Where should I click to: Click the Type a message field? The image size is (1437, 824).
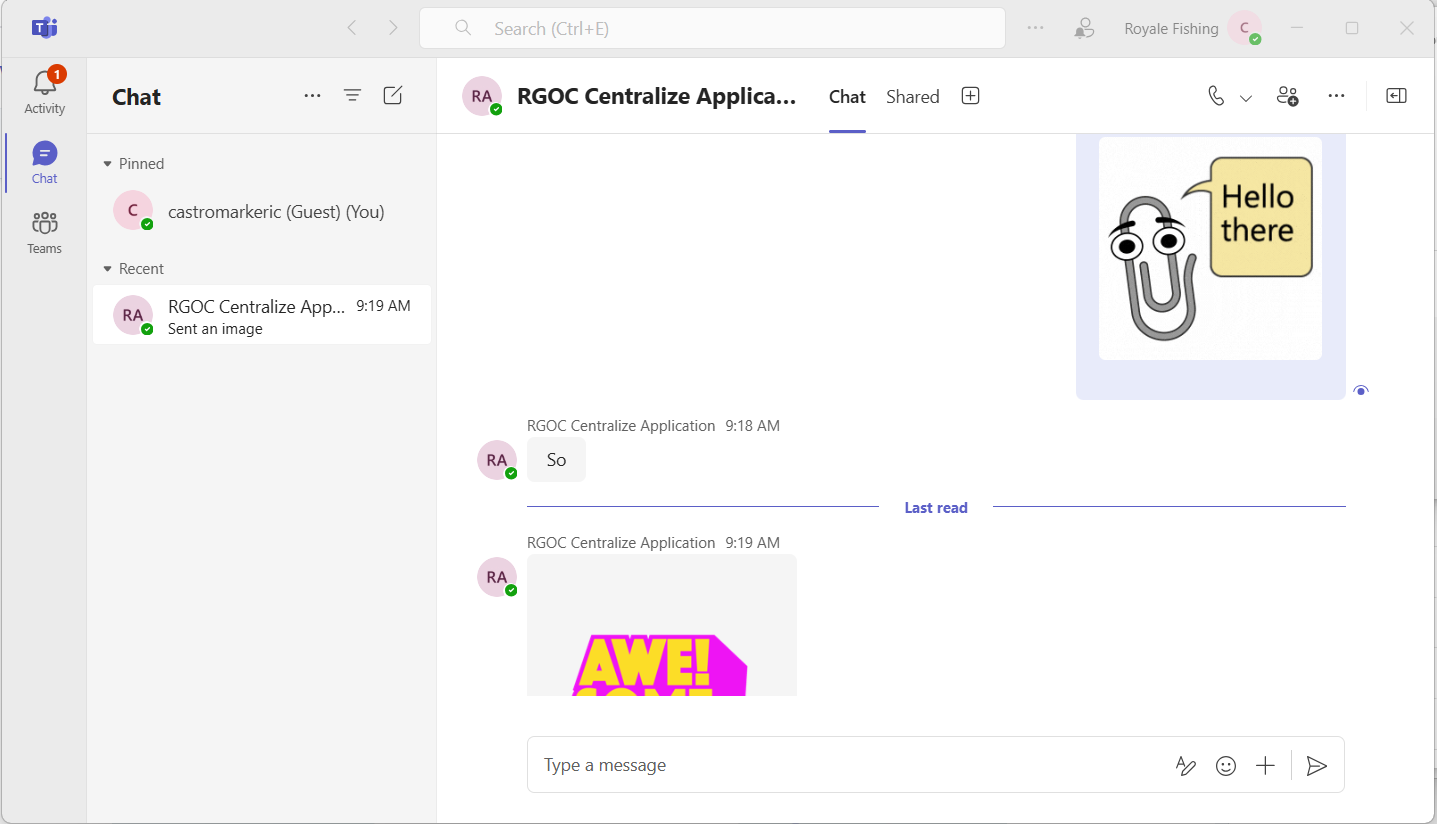850,765
